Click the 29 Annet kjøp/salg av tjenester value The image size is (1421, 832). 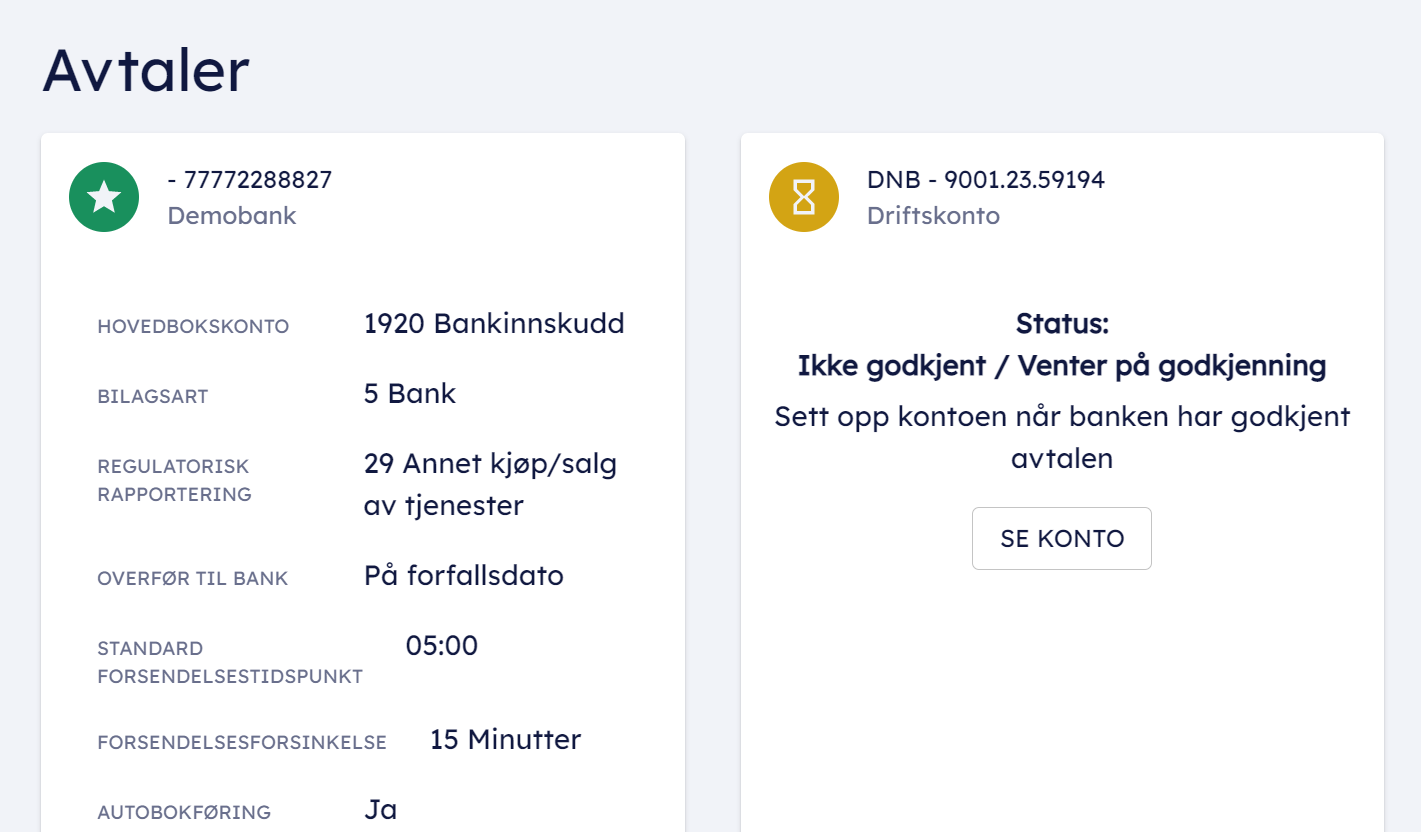[x=490, y=485]
